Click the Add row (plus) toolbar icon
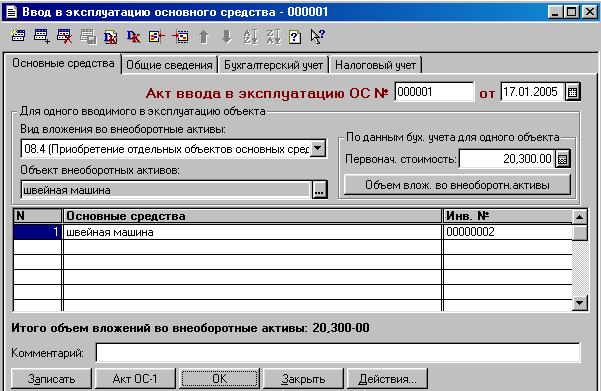 tap(41, 36)
